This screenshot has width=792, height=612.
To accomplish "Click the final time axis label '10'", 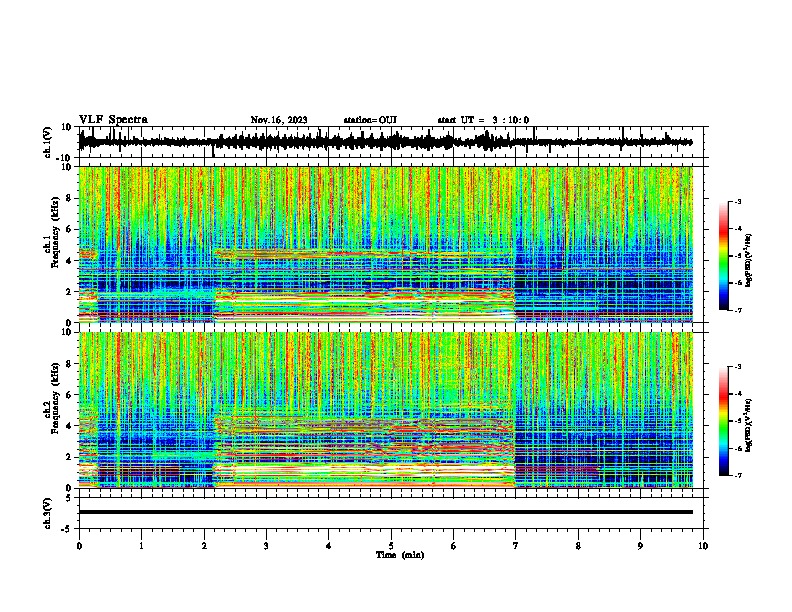I will (703, 546).
